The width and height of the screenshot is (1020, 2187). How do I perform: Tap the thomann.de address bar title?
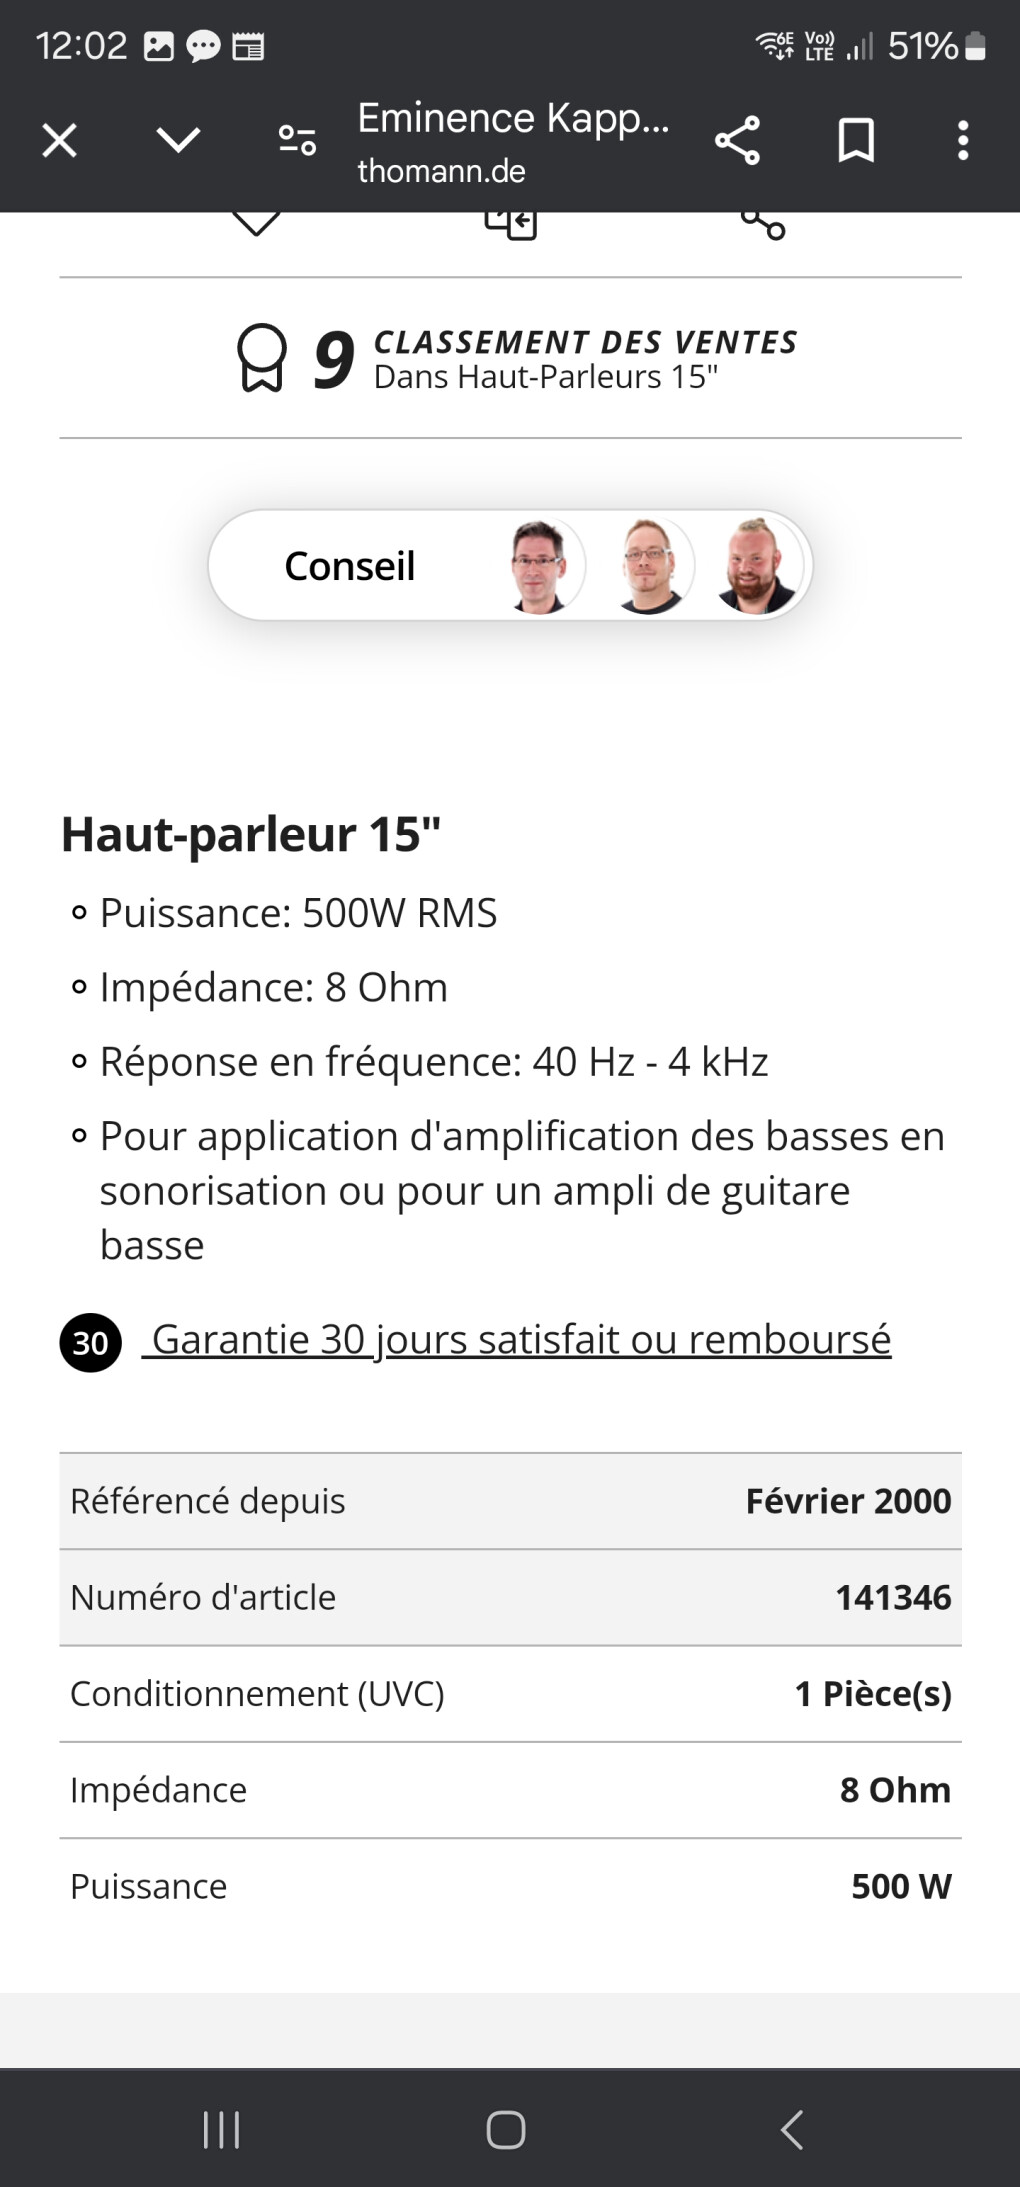pyautogui.click(x=512, y=143)
